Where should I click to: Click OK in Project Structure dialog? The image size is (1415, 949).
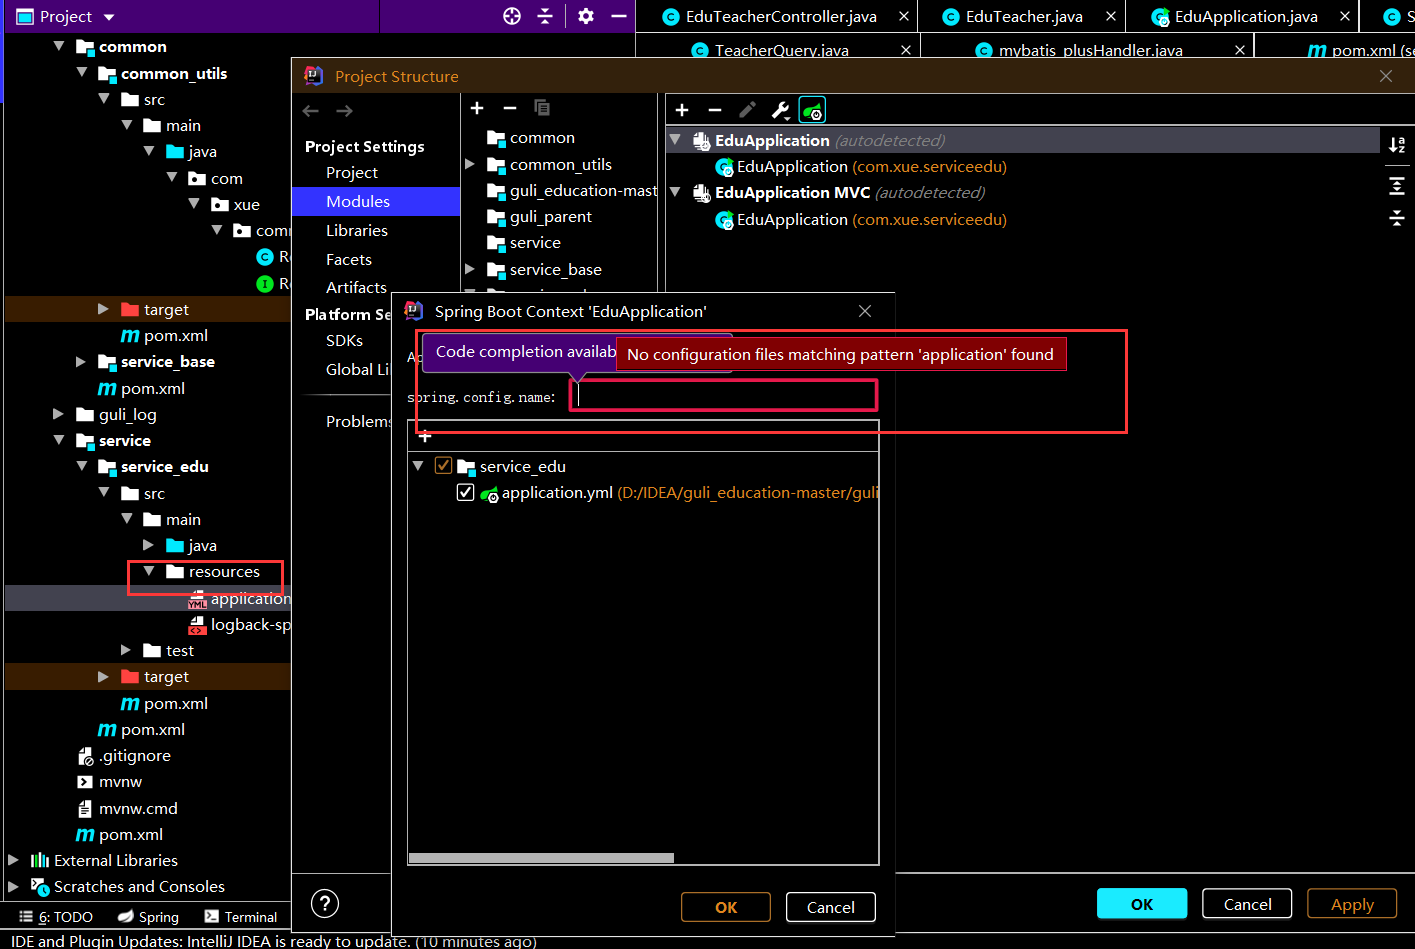[1142, 904]
